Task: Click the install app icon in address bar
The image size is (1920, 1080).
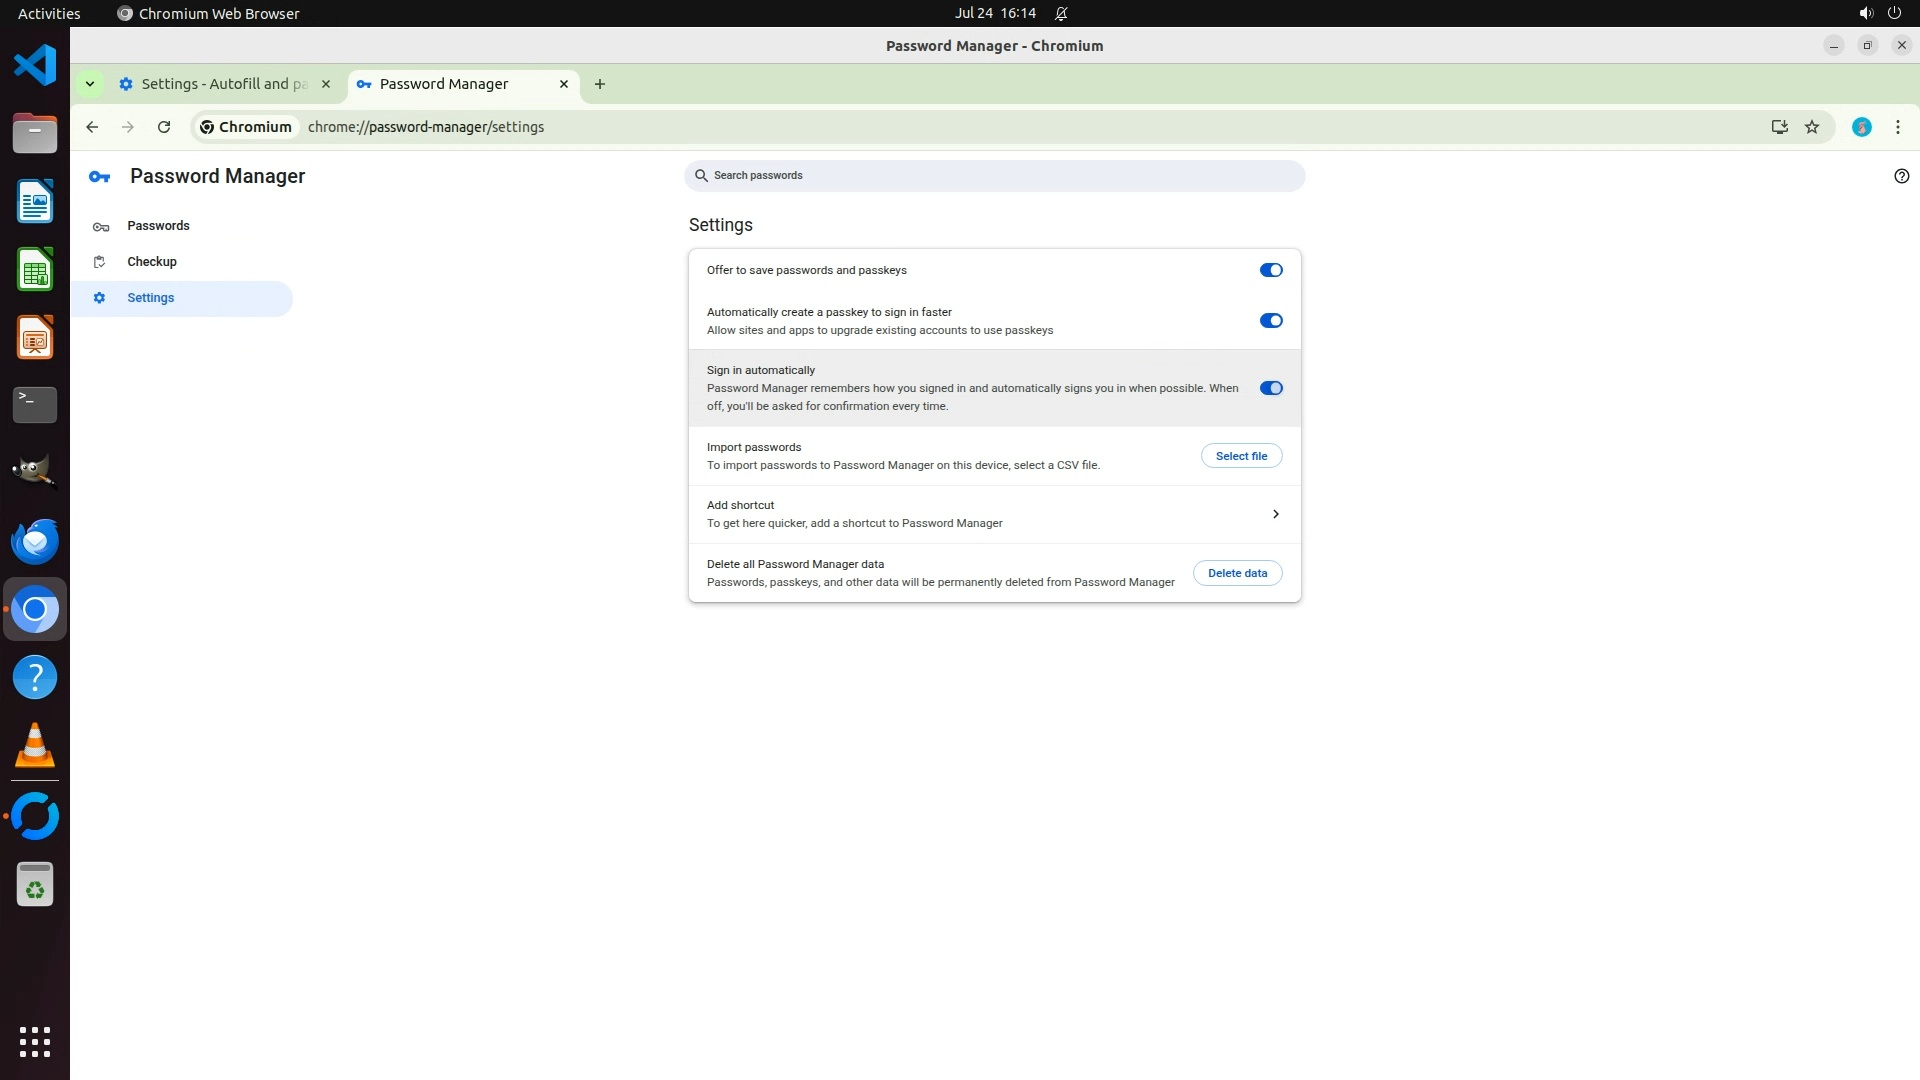Action: pyautogui.click(x=1779, y=127)
